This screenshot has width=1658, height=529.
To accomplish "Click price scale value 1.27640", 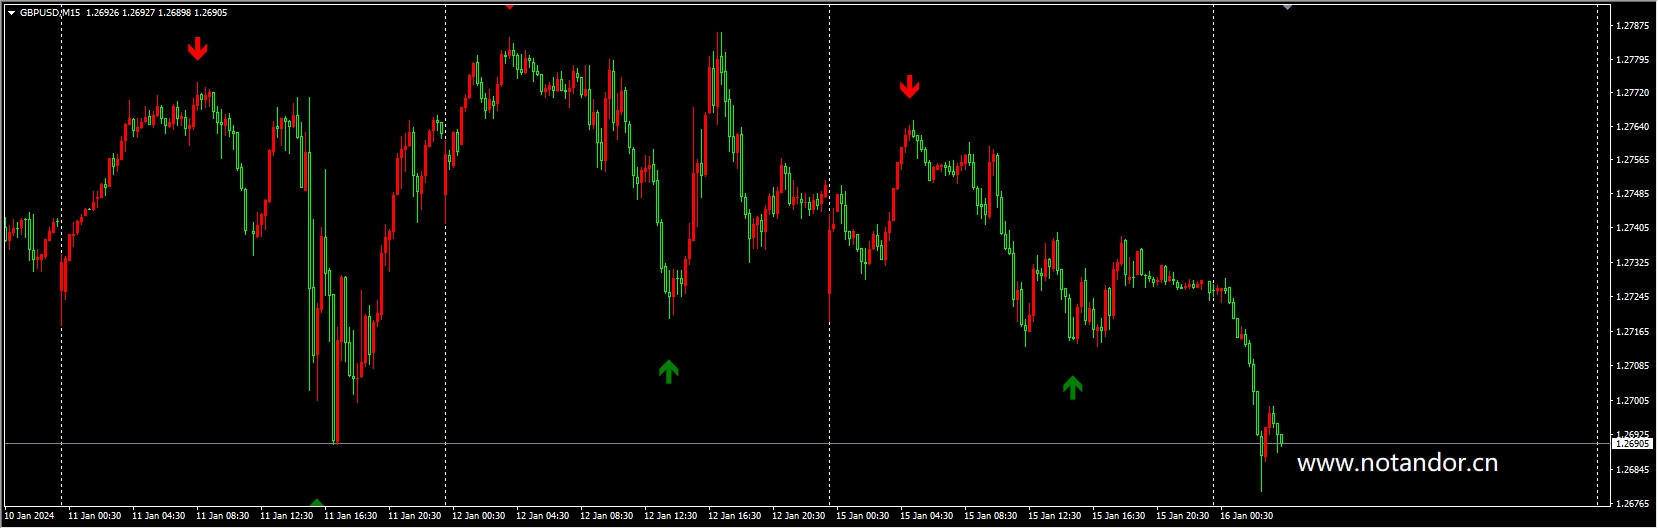I will pyautogui.click(x=1632, y=127).
